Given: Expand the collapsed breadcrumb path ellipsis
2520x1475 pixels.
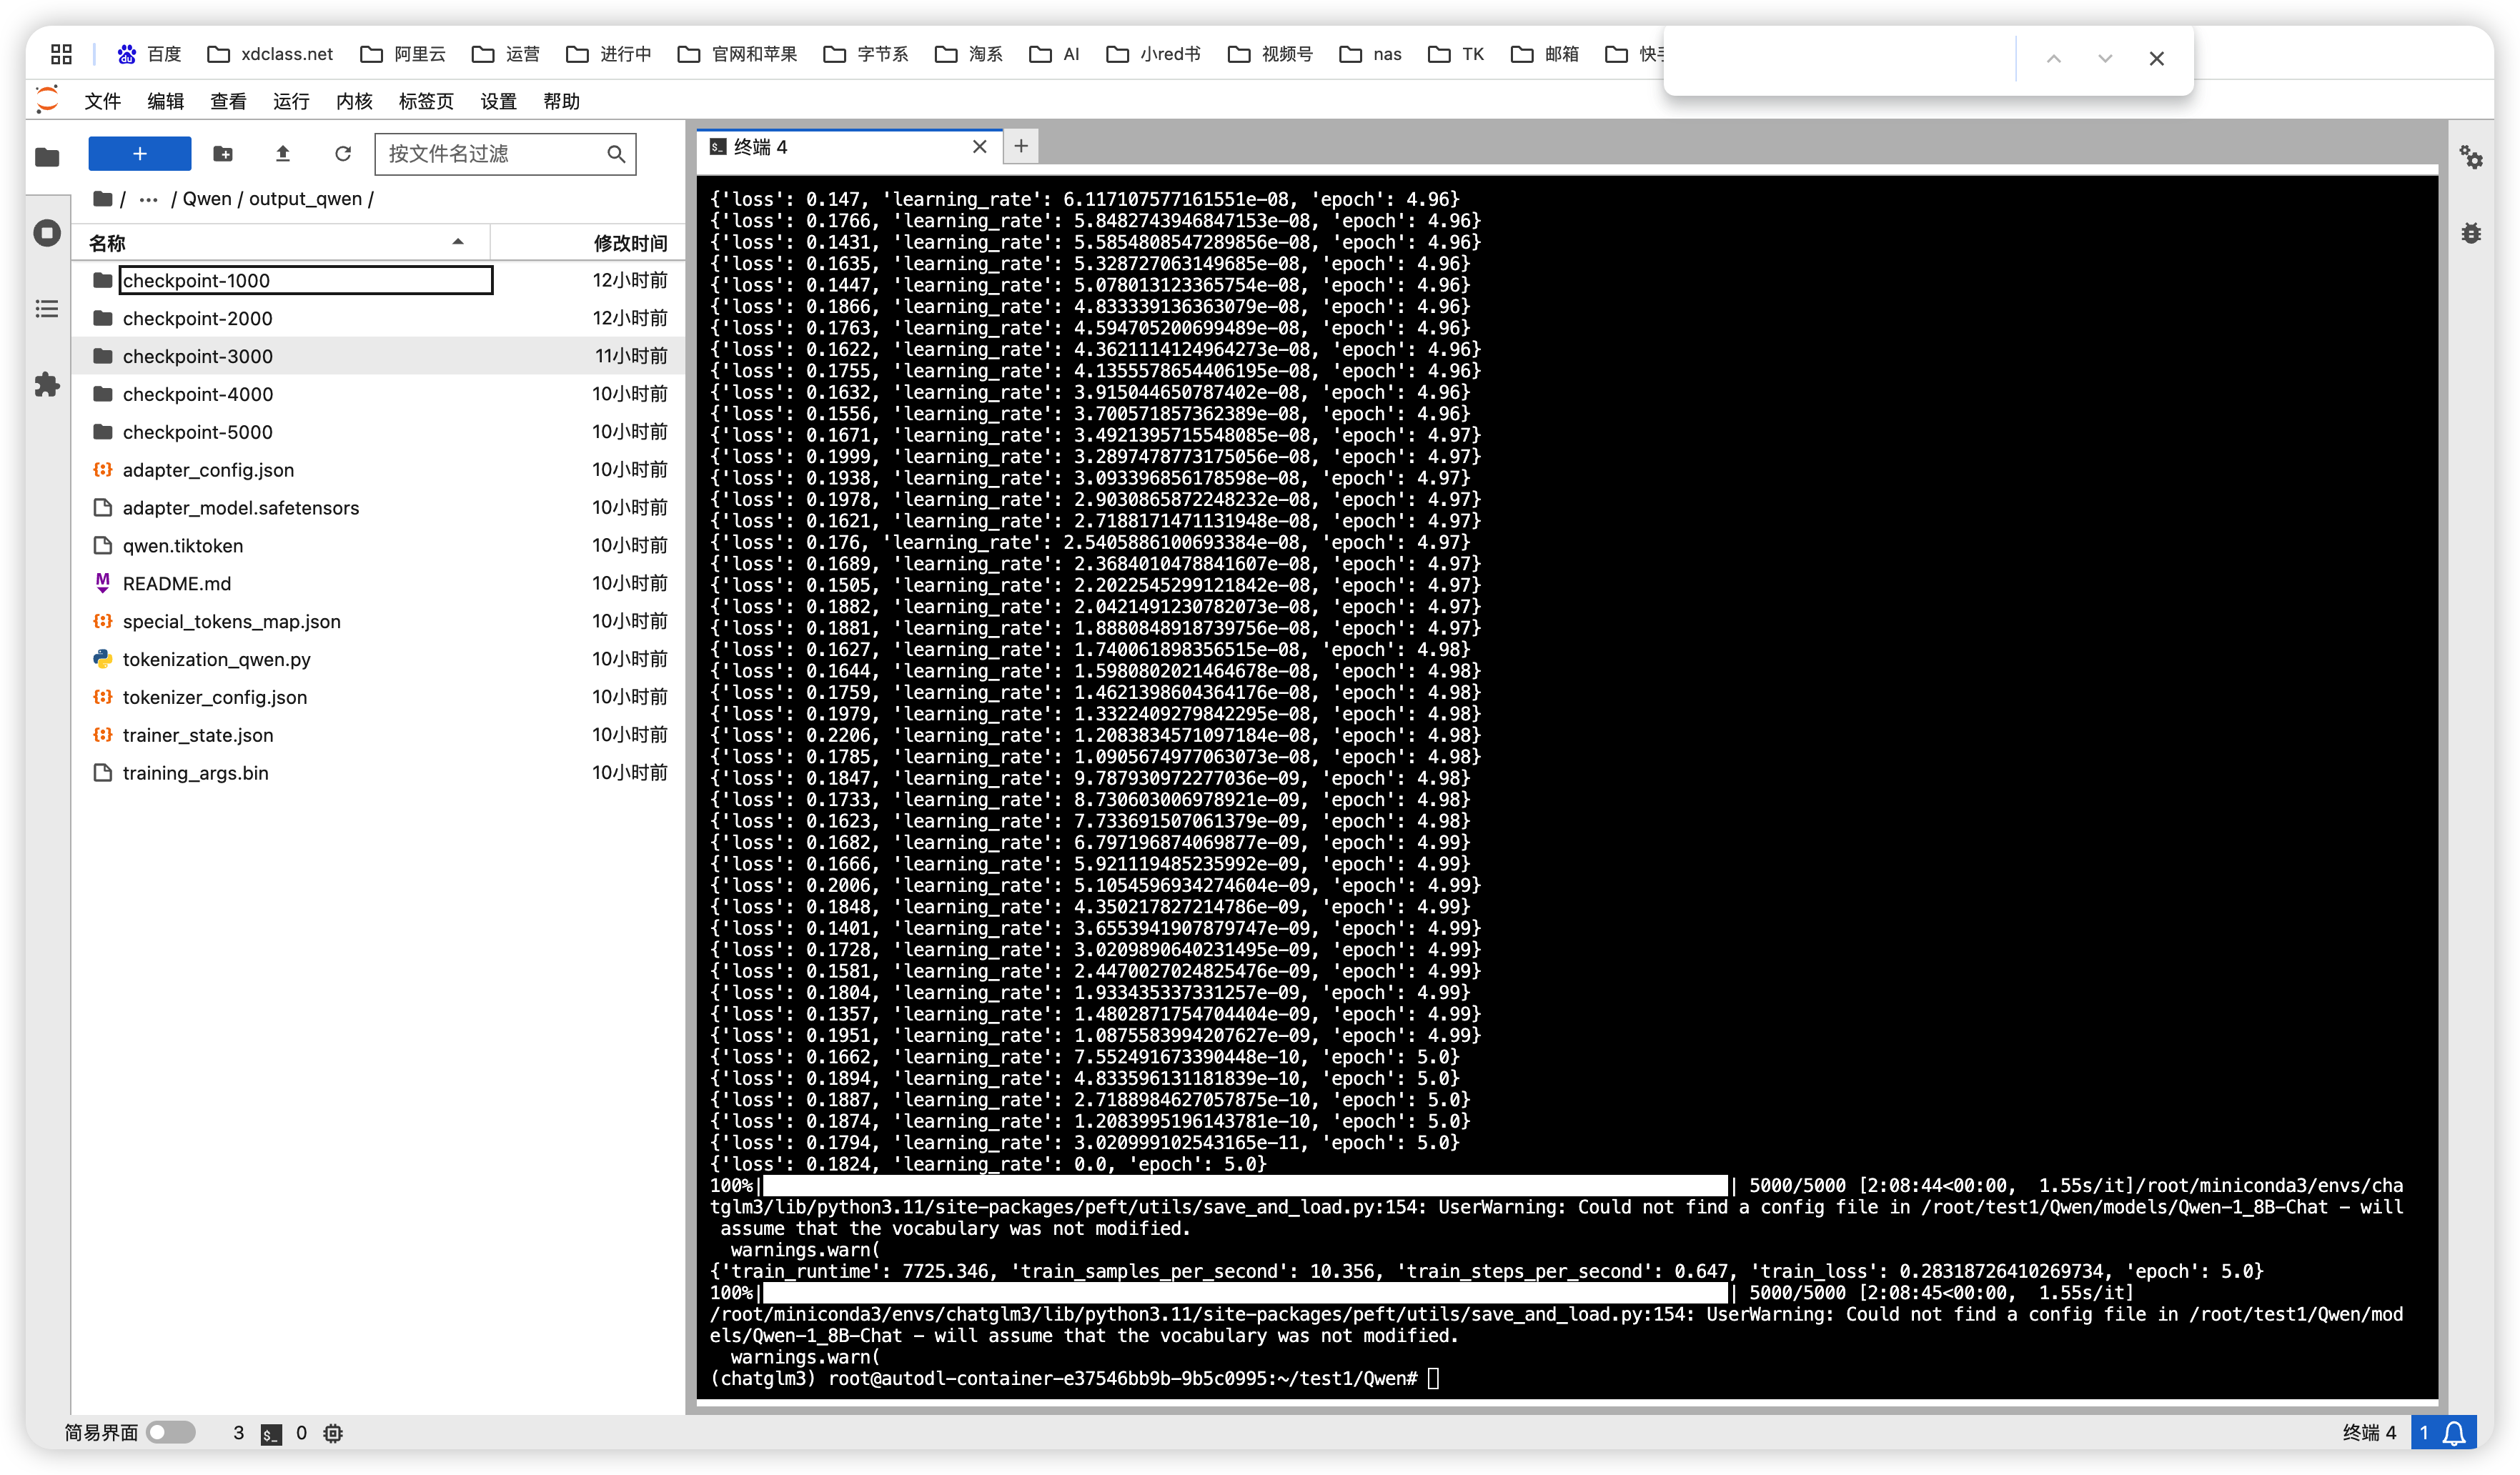Looking at the screenshot, I should pyautogui.click(x=148, y=199).
